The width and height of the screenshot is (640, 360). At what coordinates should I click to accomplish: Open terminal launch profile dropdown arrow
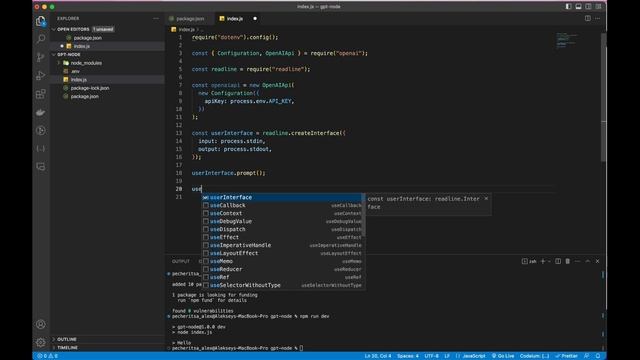click(549, 261)
